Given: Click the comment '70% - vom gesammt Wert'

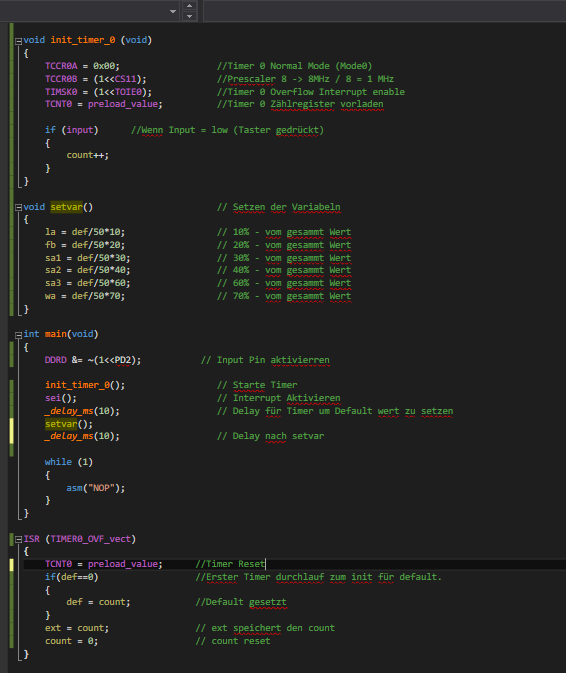Looking at the screenshot, I should click(x=284, y=296).
